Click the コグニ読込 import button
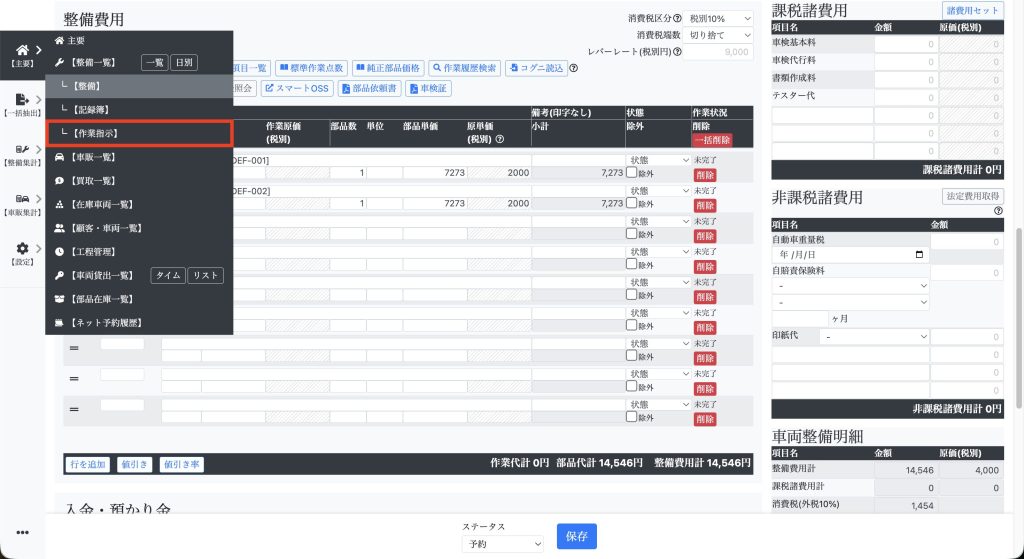1024x559 pixels. (x=536, y=68)
